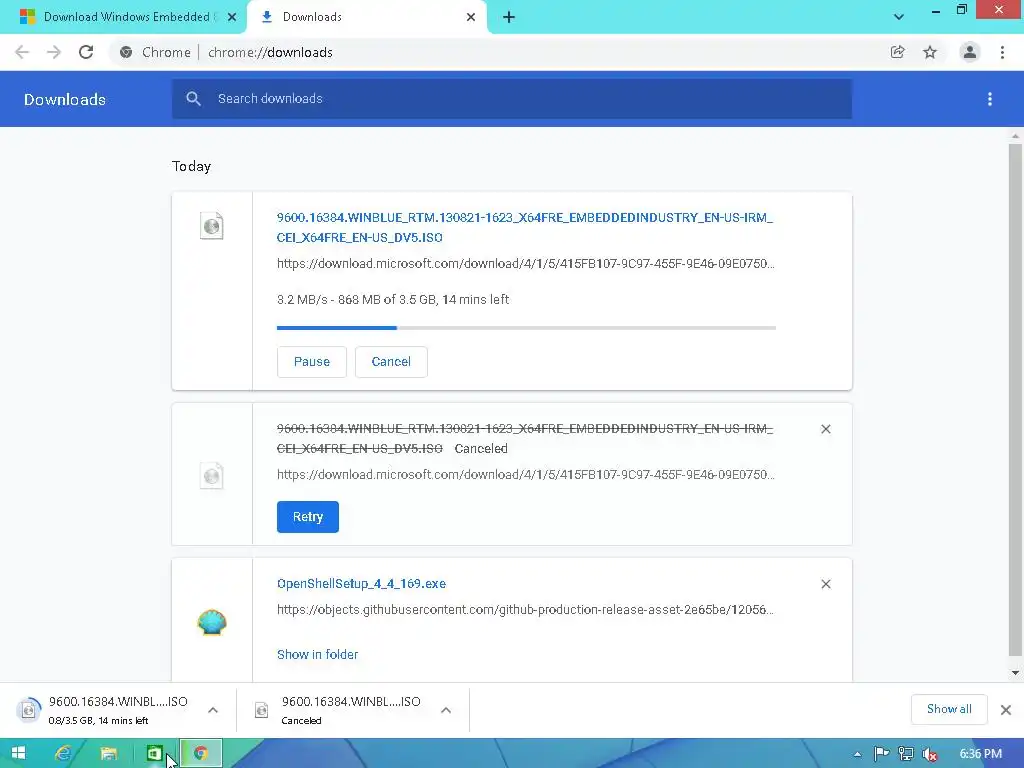
Task: Launch Internet Explorer from taskbar
Action: pos(63,754)
